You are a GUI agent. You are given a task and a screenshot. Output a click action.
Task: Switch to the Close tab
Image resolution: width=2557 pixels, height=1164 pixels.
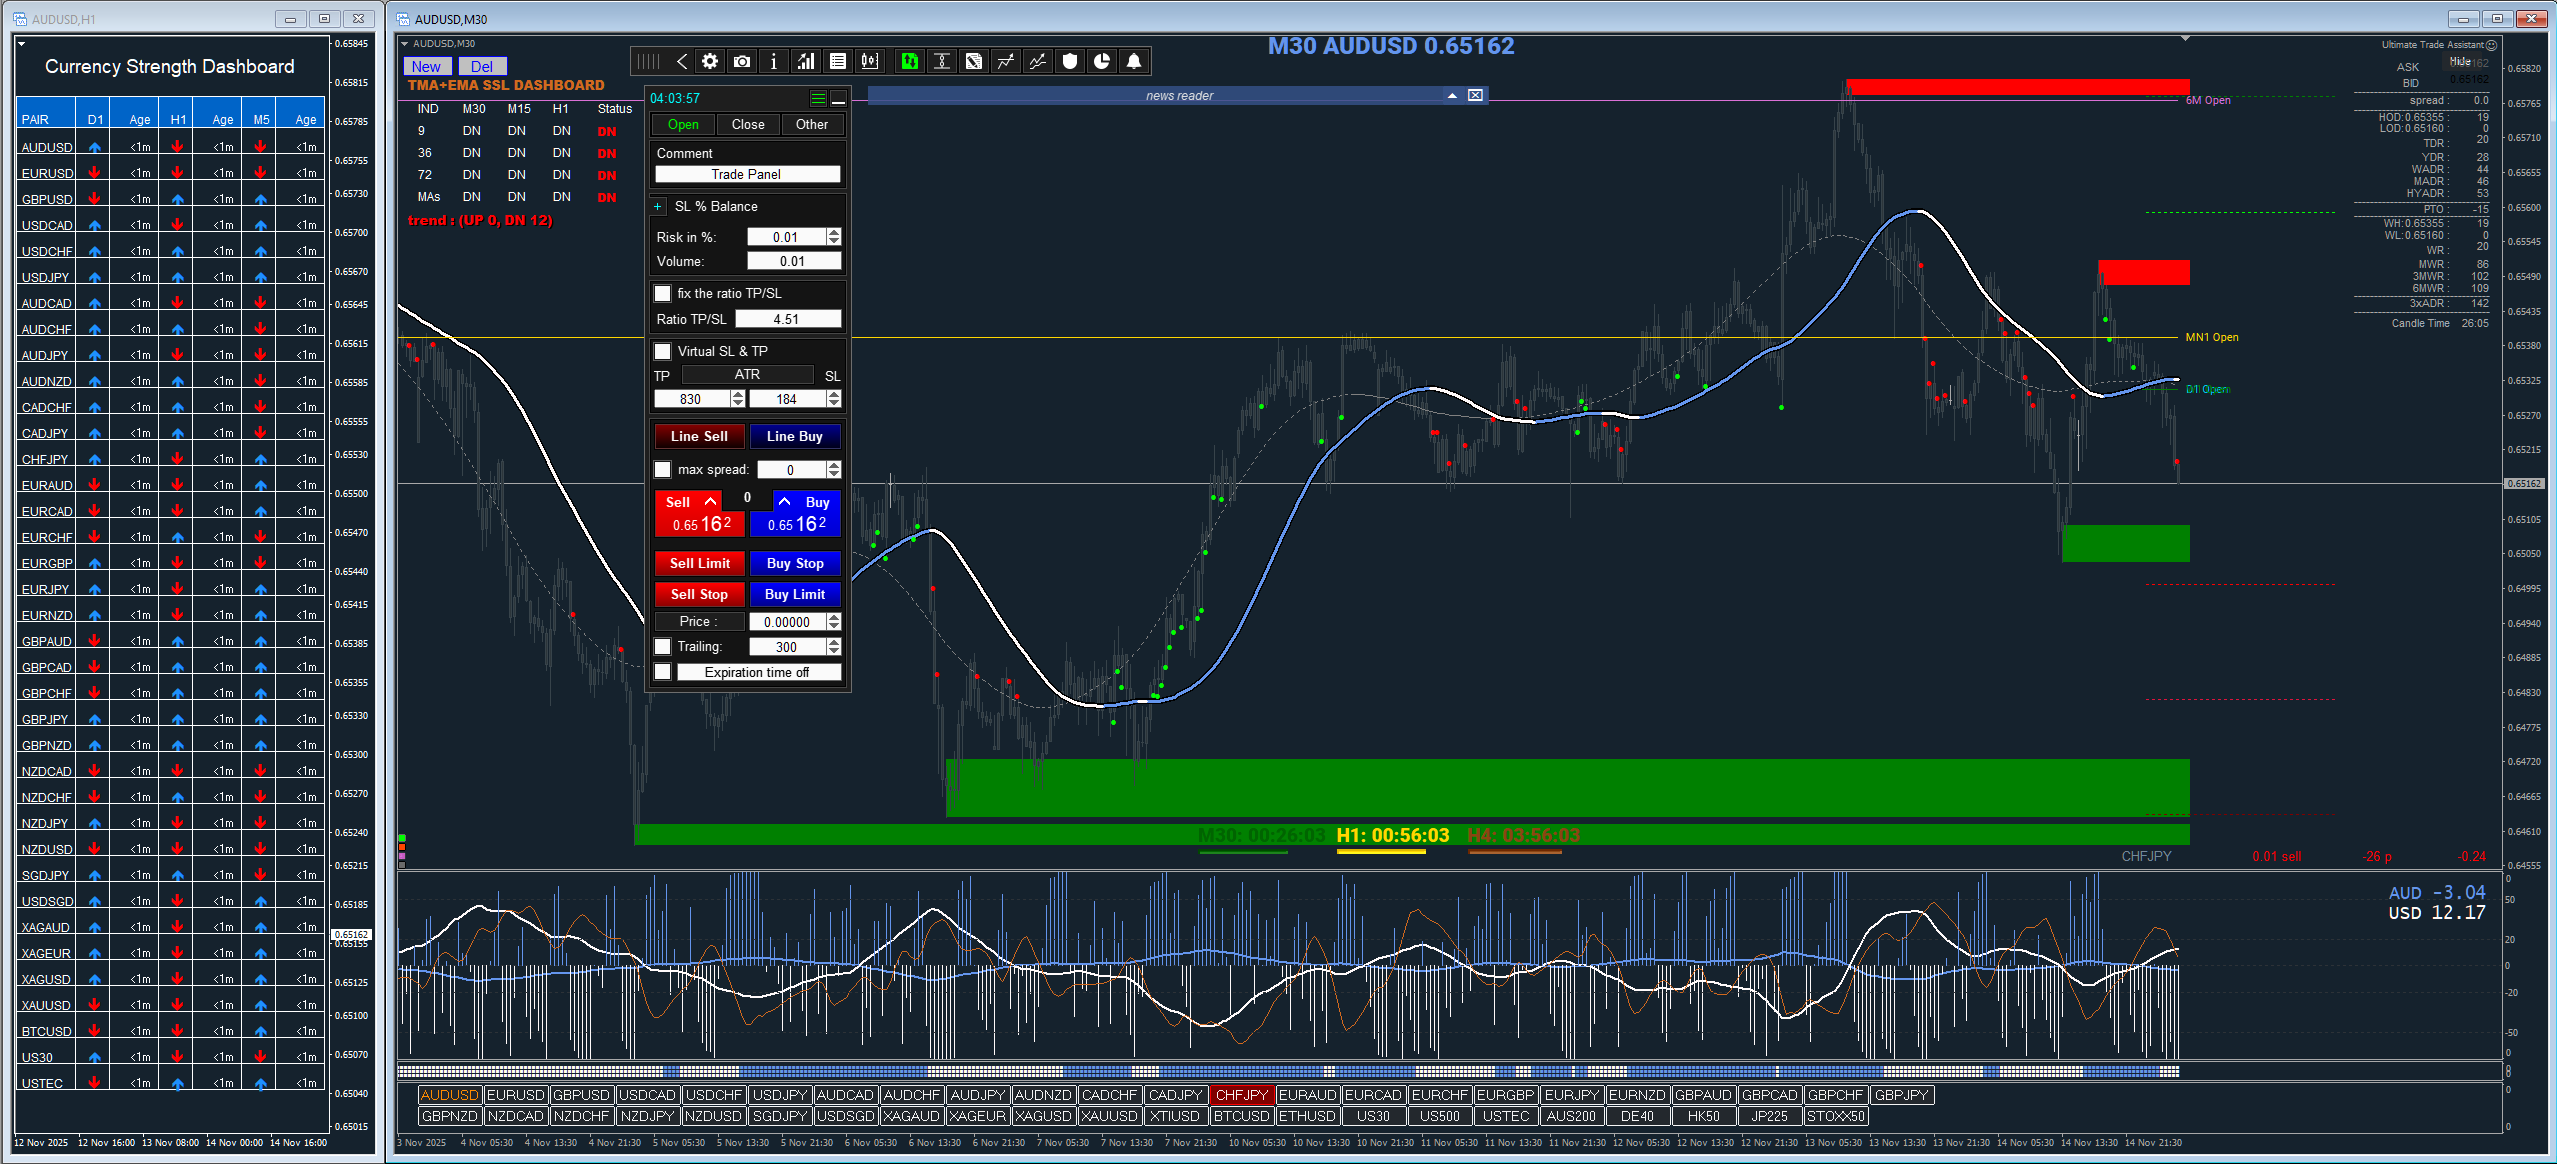click(x=747, y=125)
